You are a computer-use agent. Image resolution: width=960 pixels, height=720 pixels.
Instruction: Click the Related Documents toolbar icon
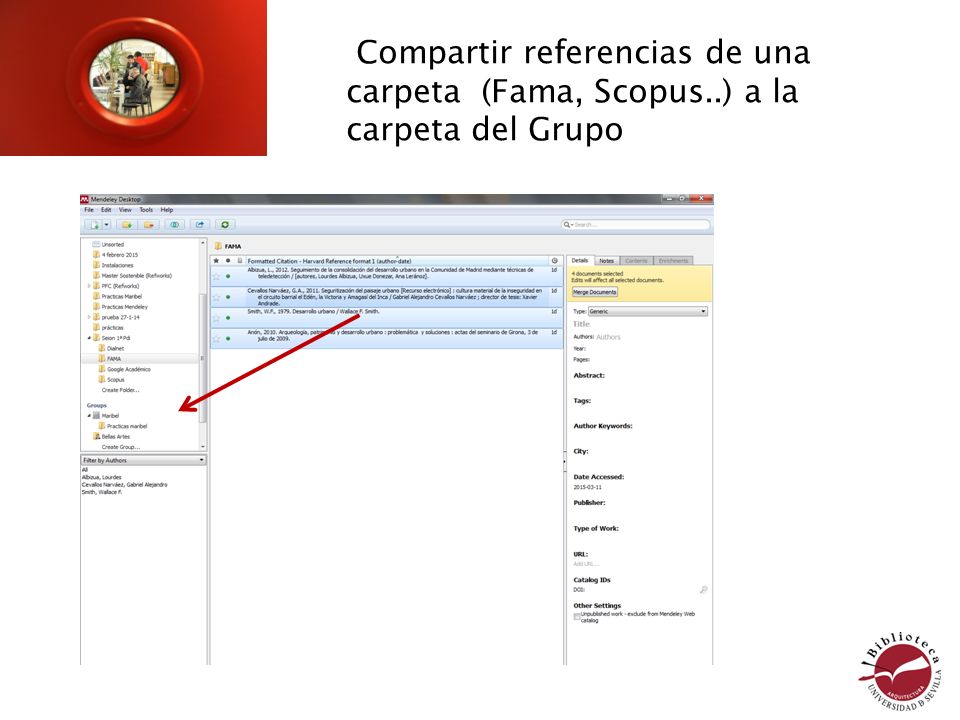[x=174, y=225]
